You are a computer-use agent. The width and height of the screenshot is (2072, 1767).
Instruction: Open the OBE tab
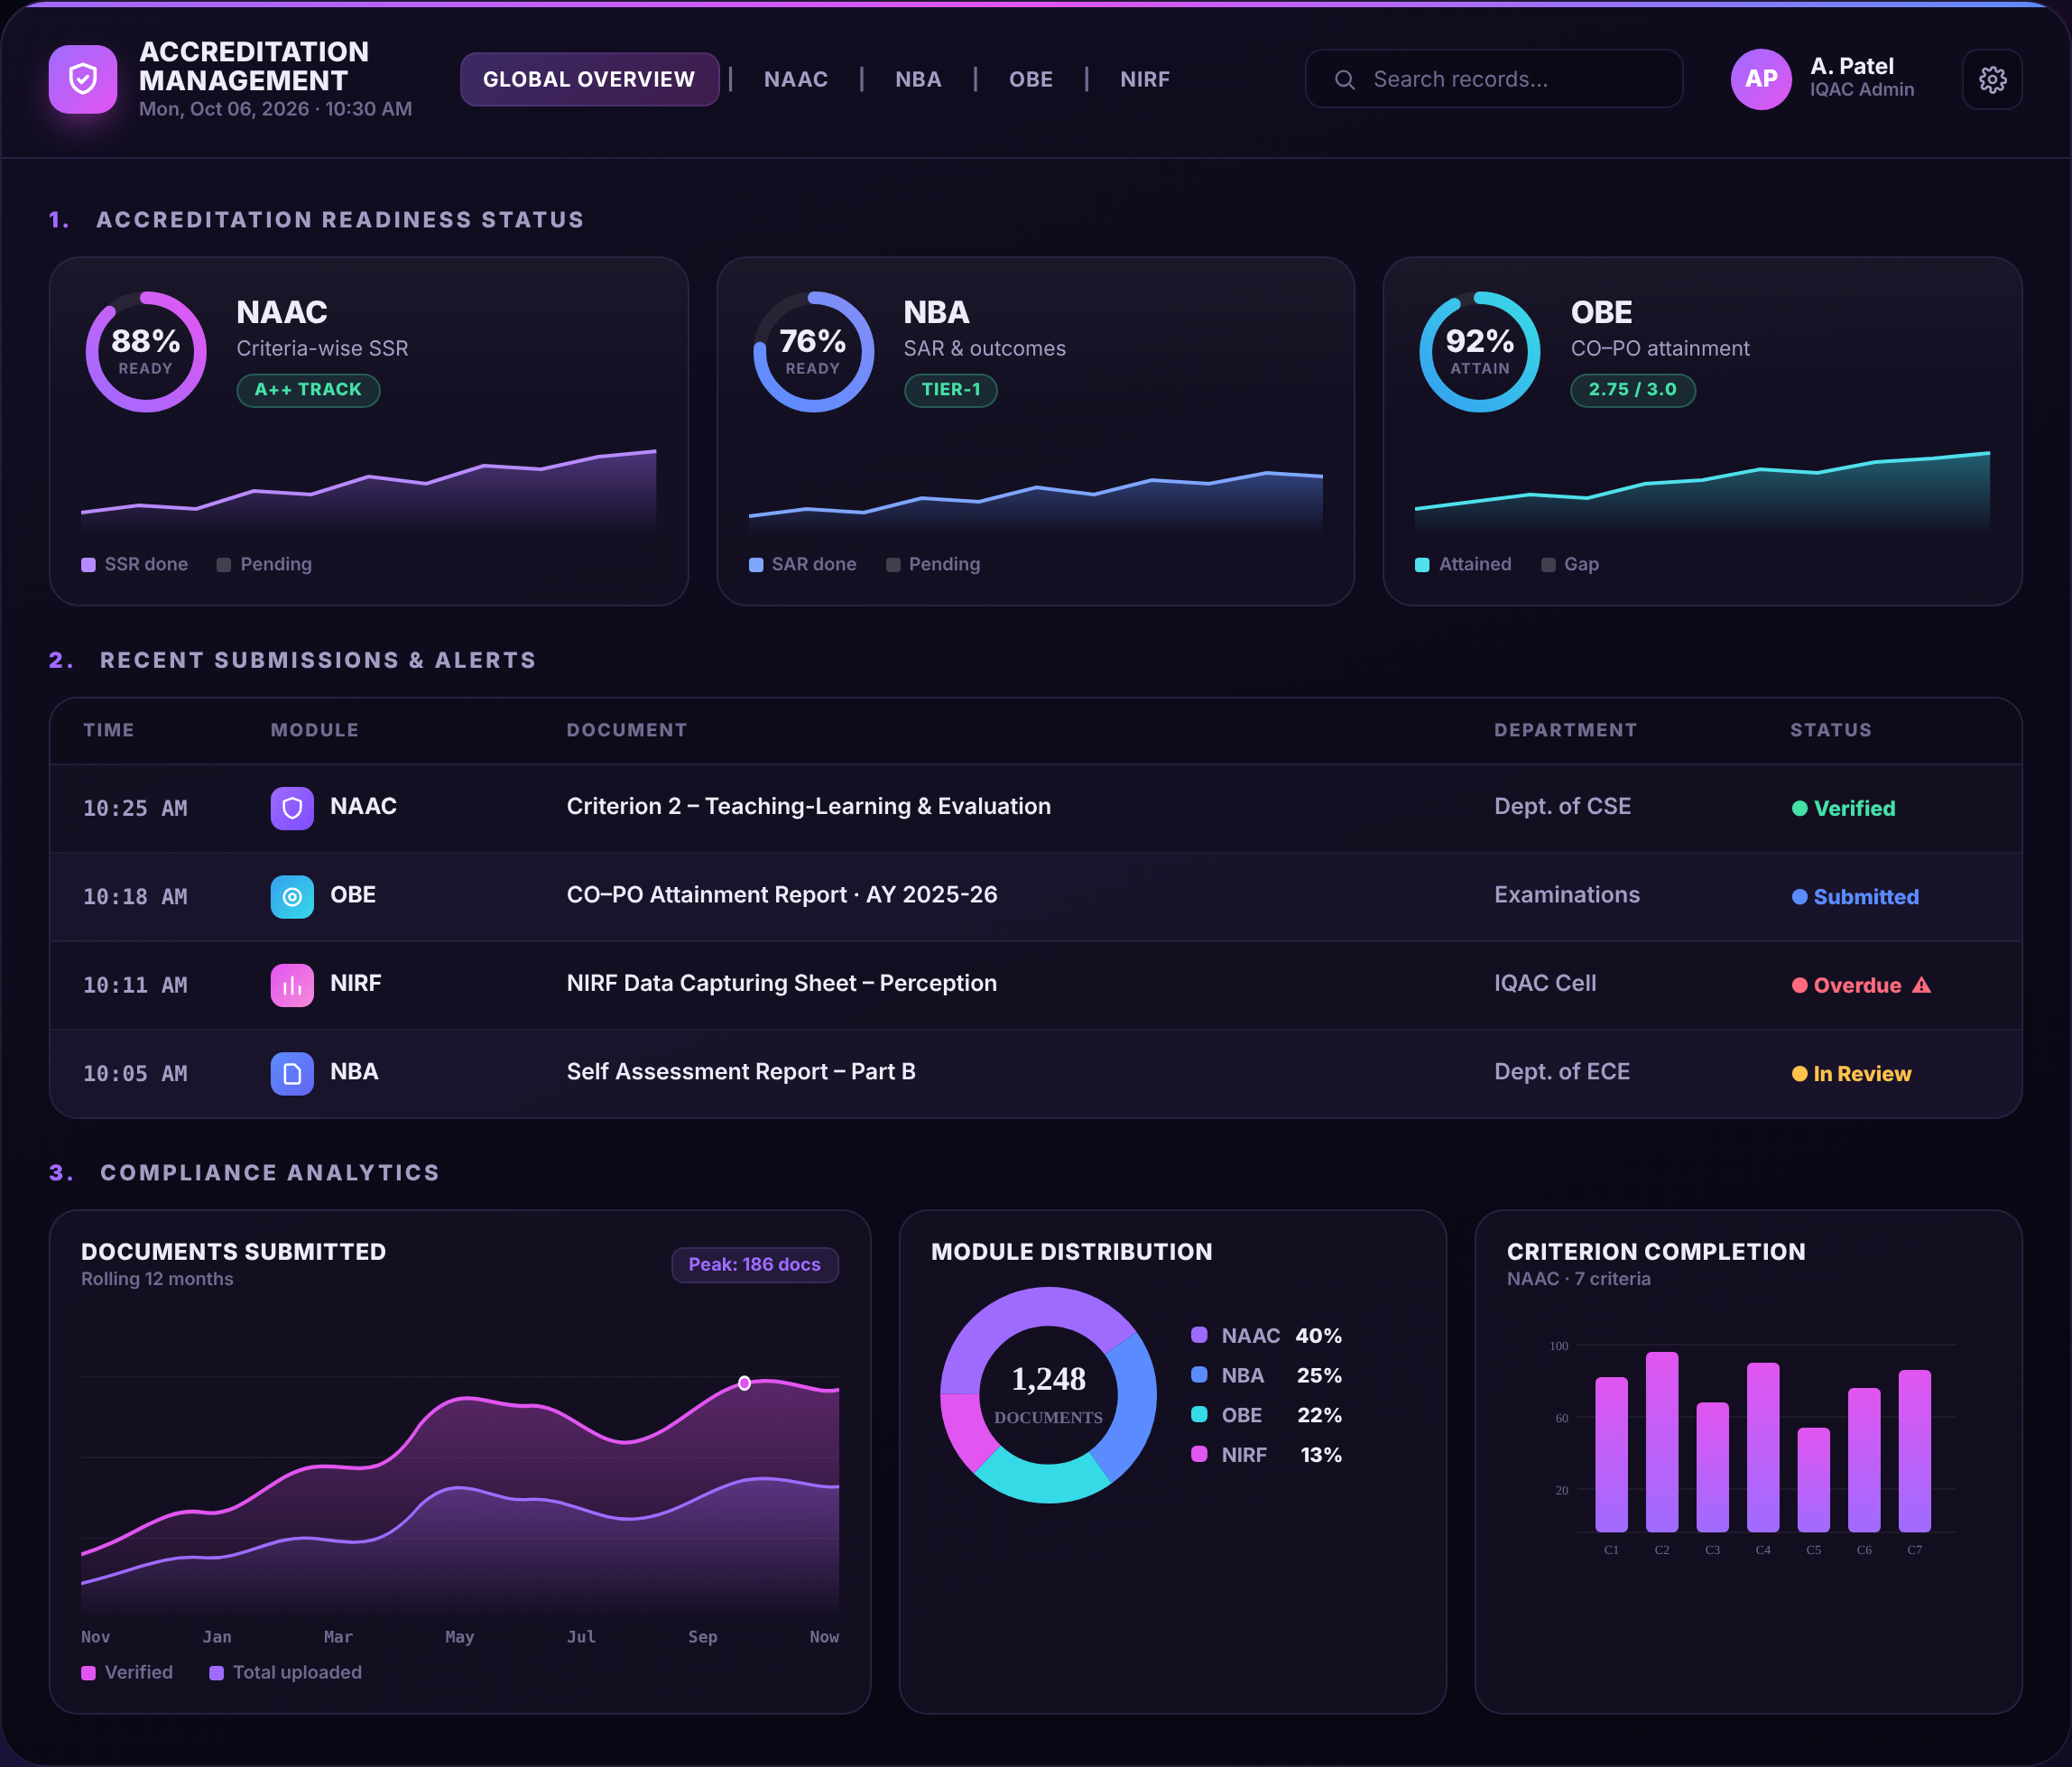point(1031,79)
